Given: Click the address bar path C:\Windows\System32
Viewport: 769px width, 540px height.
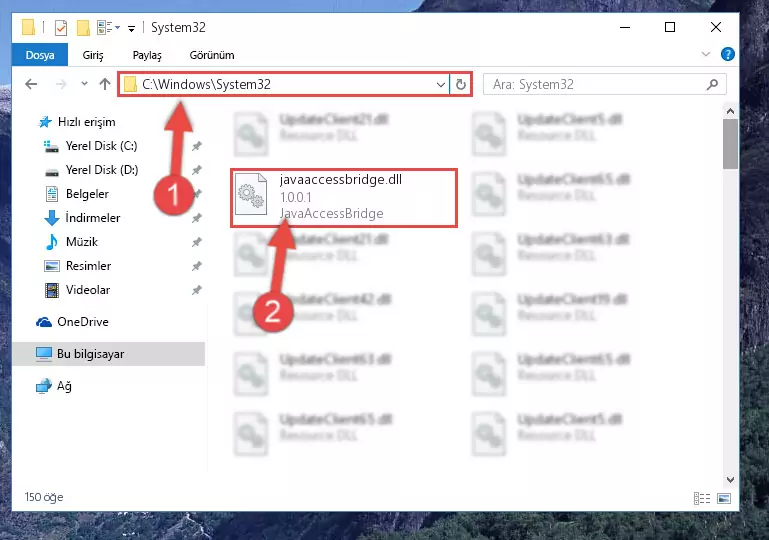Looking at the screenshot, I should click(x=206, y=84).
